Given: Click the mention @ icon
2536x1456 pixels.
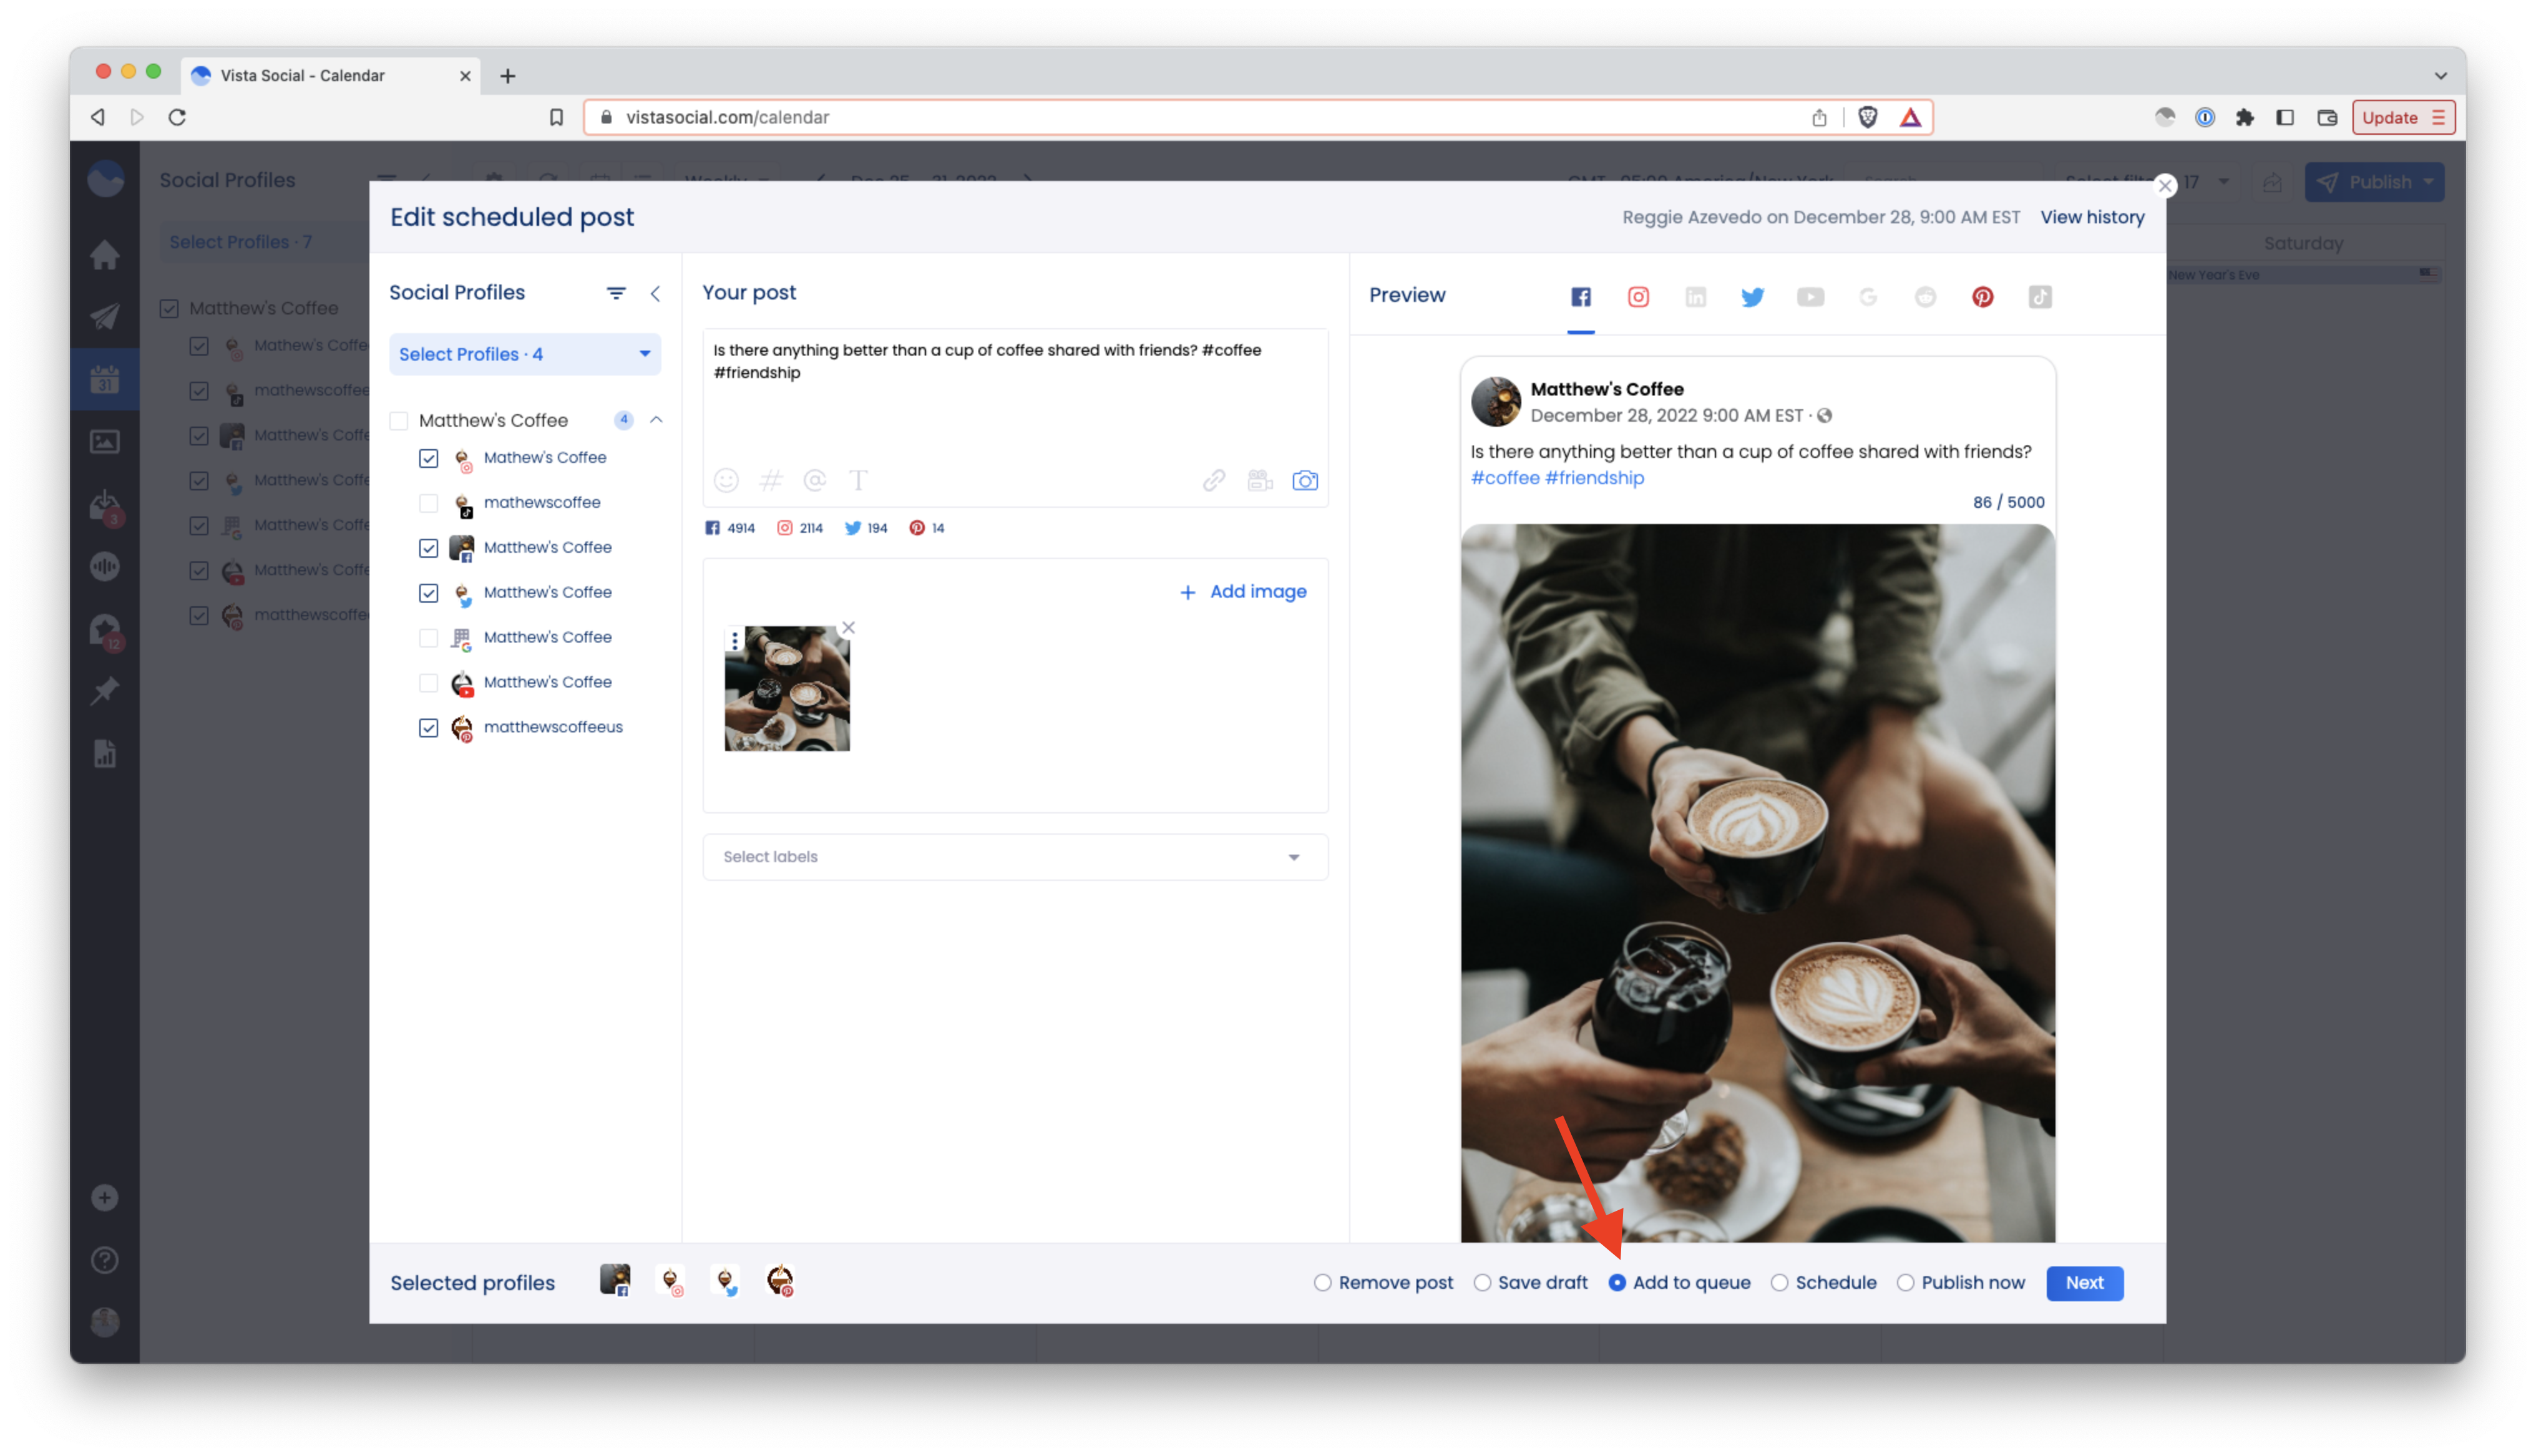Looking at the screenshot, I should (x=814, y=481).
